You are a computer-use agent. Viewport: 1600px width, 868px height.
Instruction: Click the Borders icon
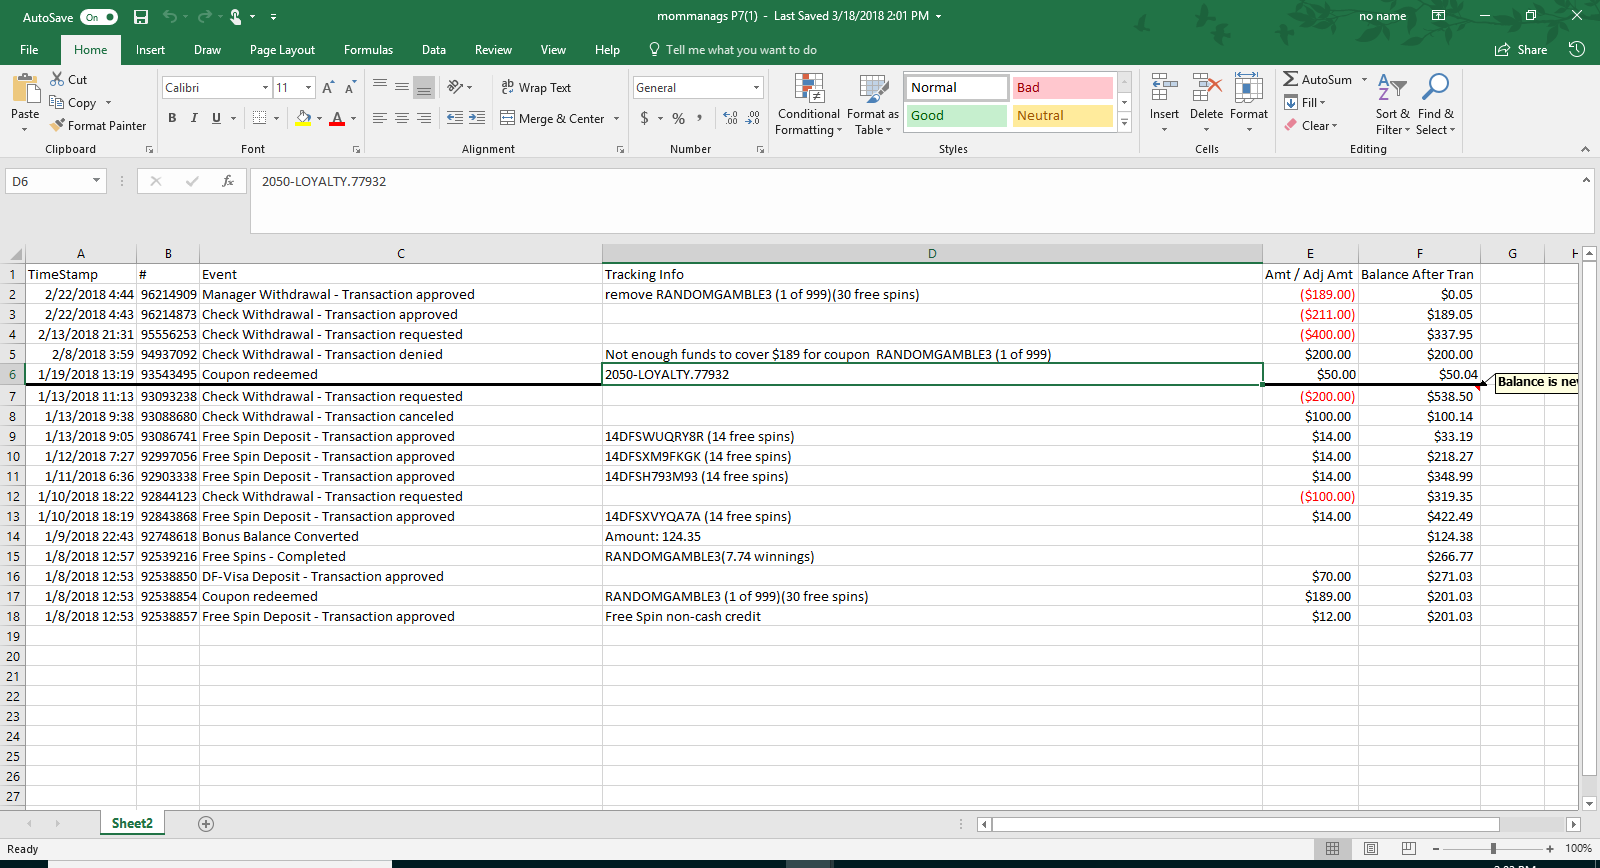coord(260,118)
